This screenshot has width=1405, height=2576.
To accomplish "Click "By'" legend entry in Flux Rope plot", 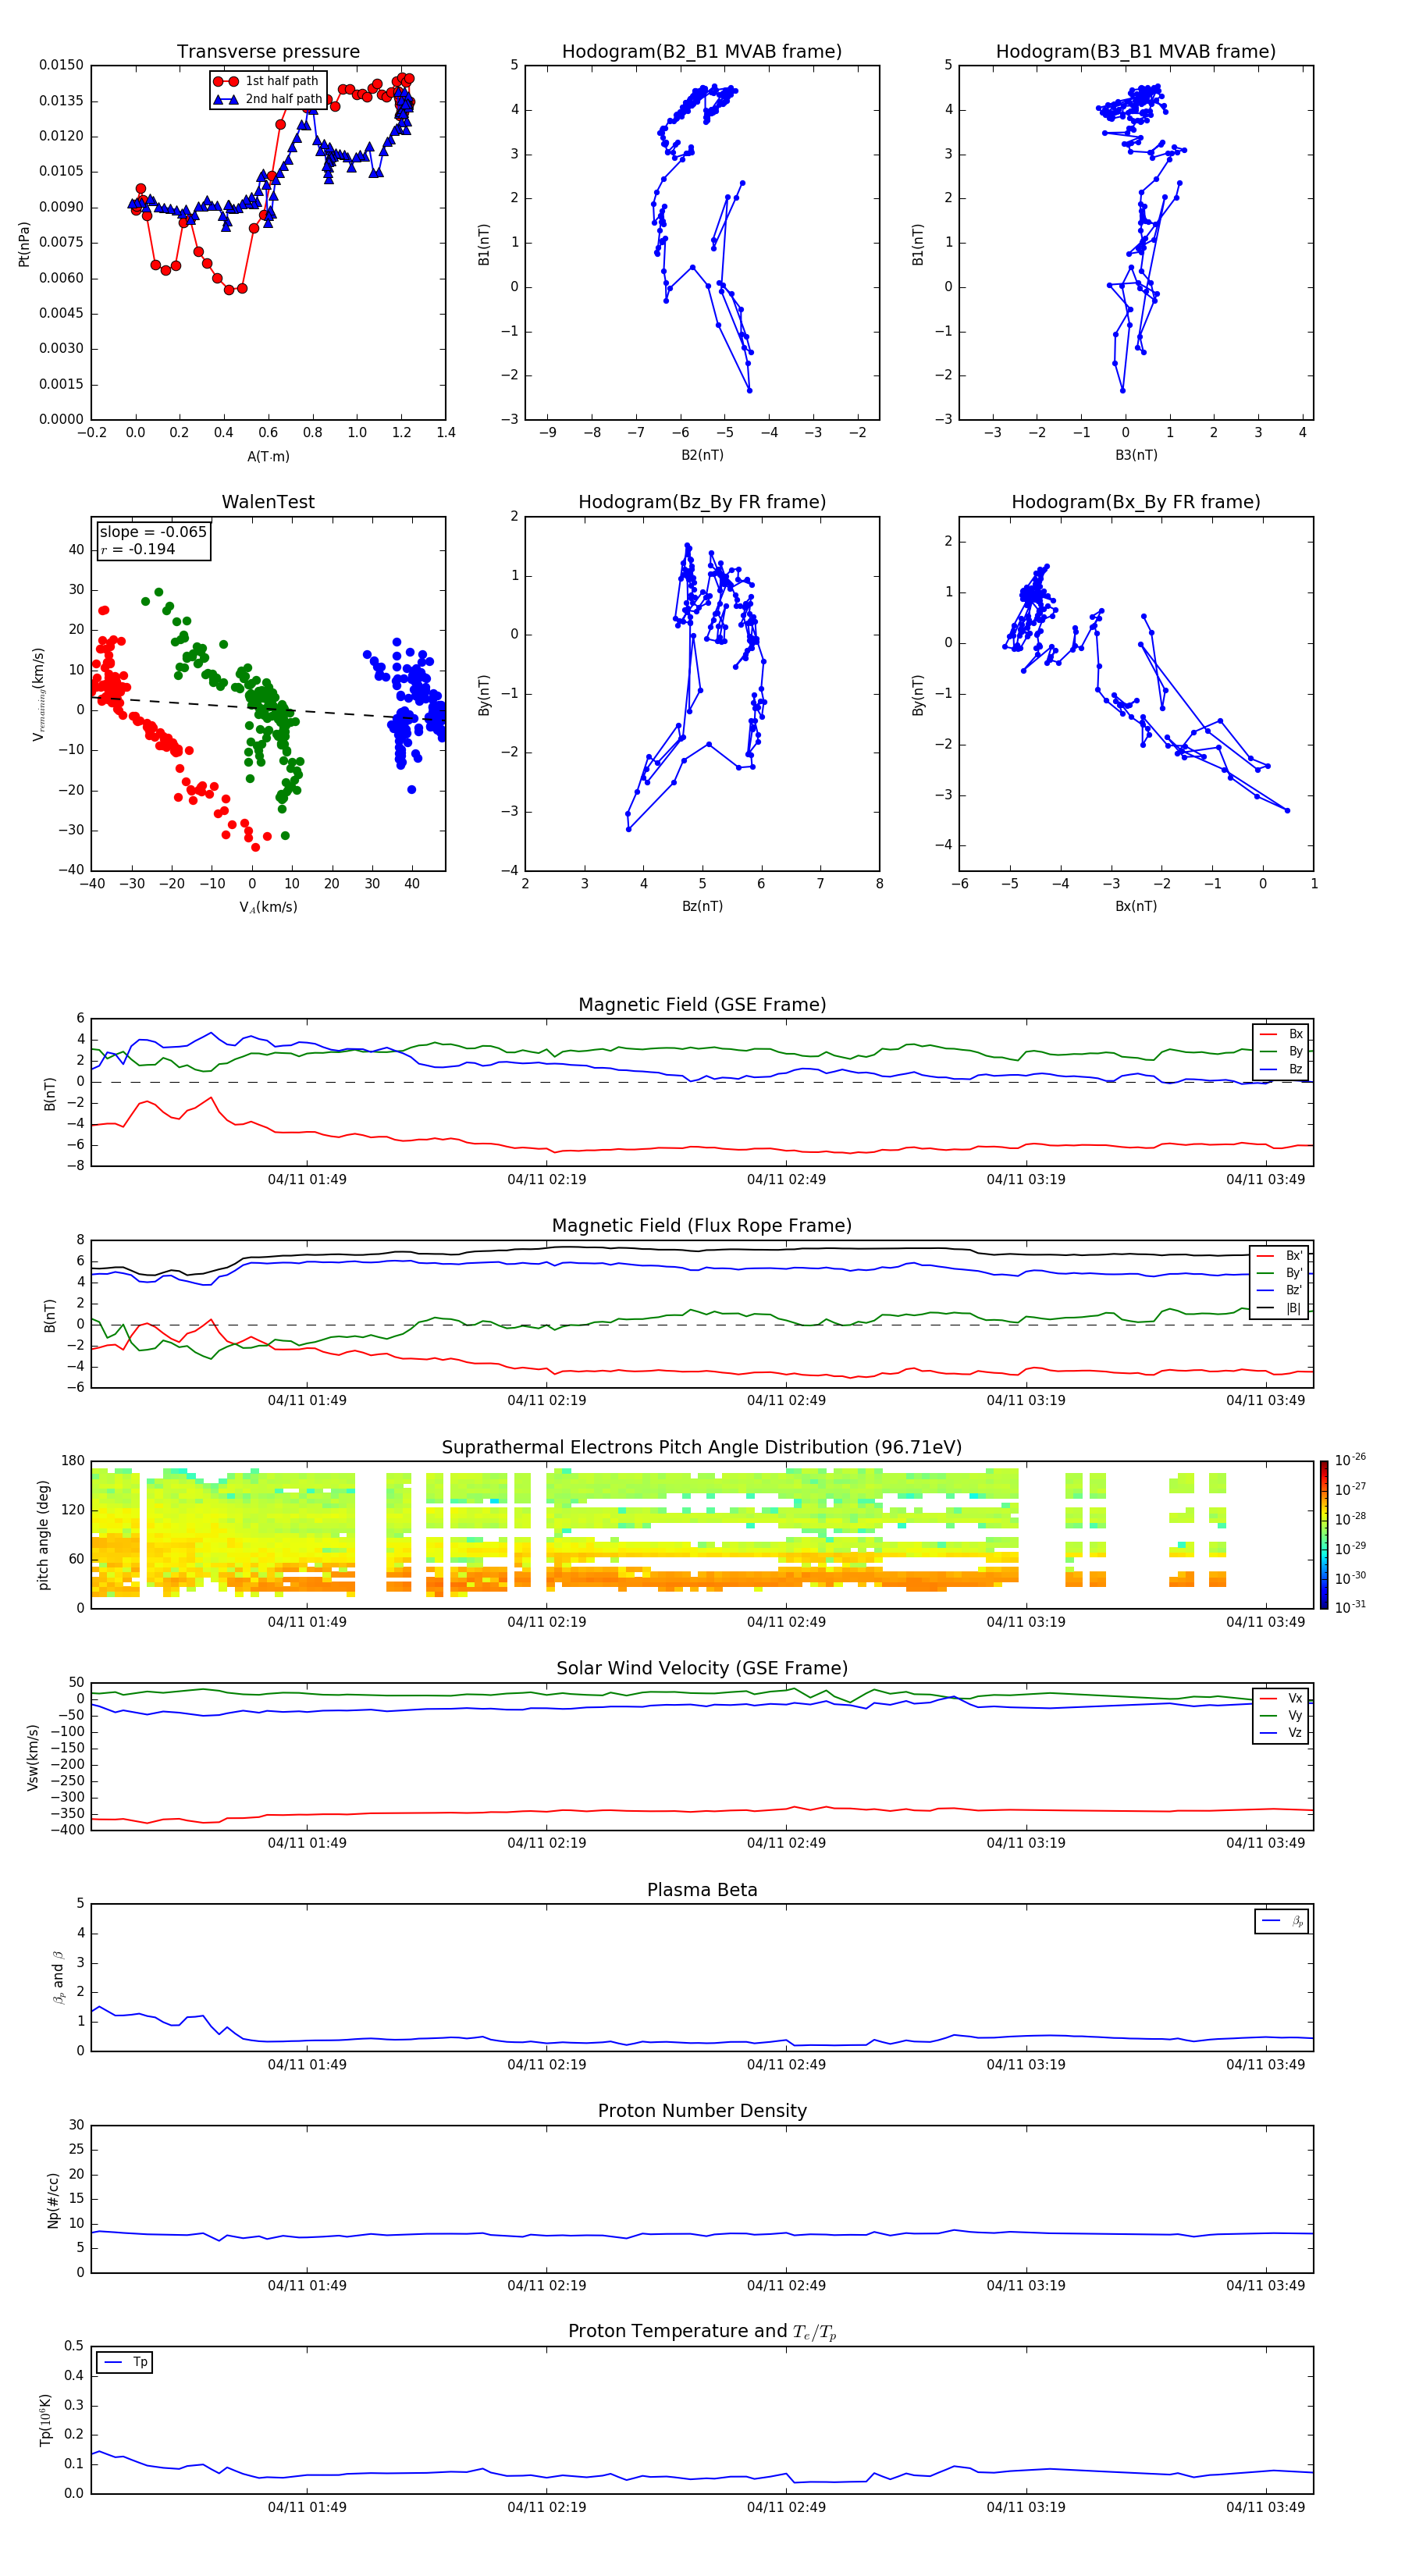I will pyautogui.click(x=1280, y=1273).
